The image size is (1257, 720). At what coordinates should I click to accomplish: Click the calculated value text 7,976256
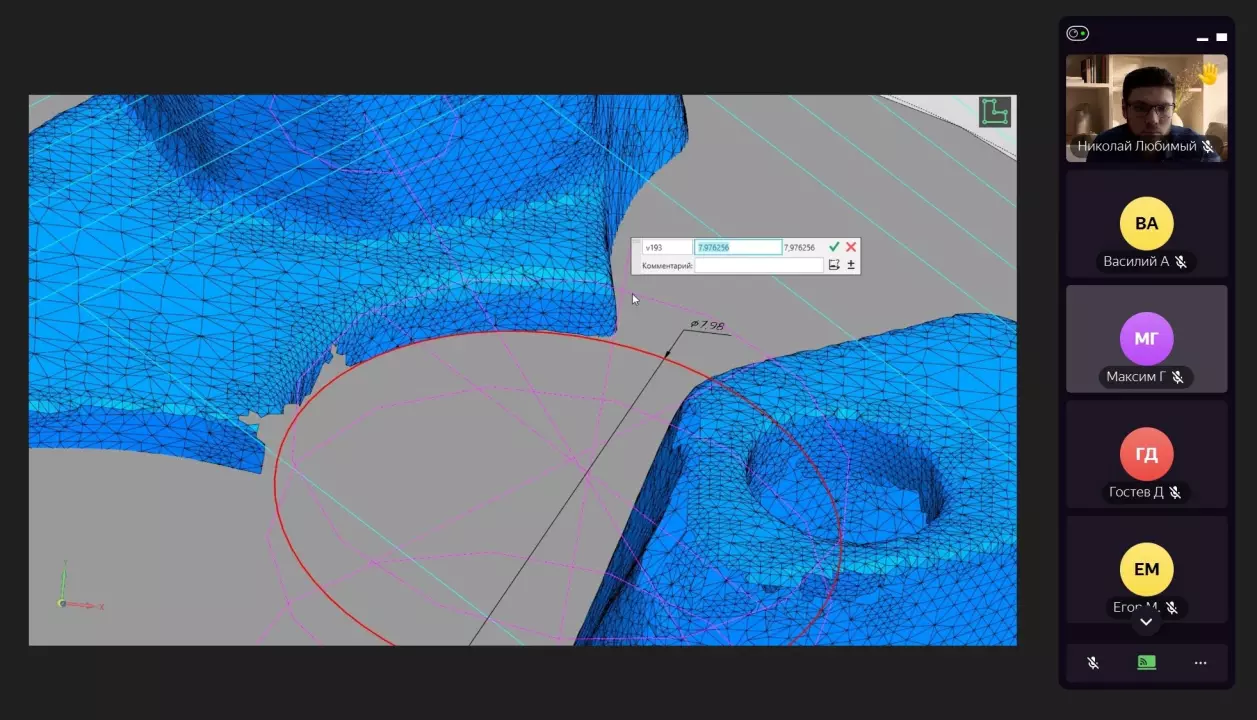(799, 247)
